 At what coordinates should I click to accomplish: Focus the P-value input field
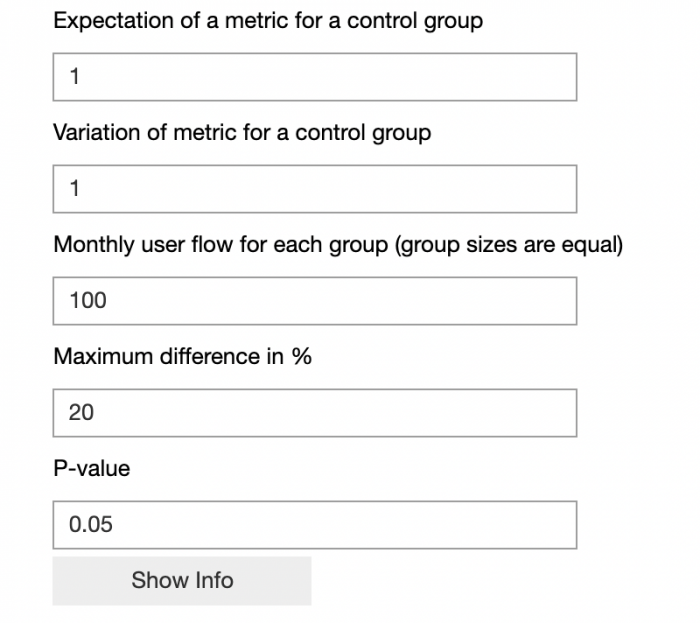tap(314, 525)
